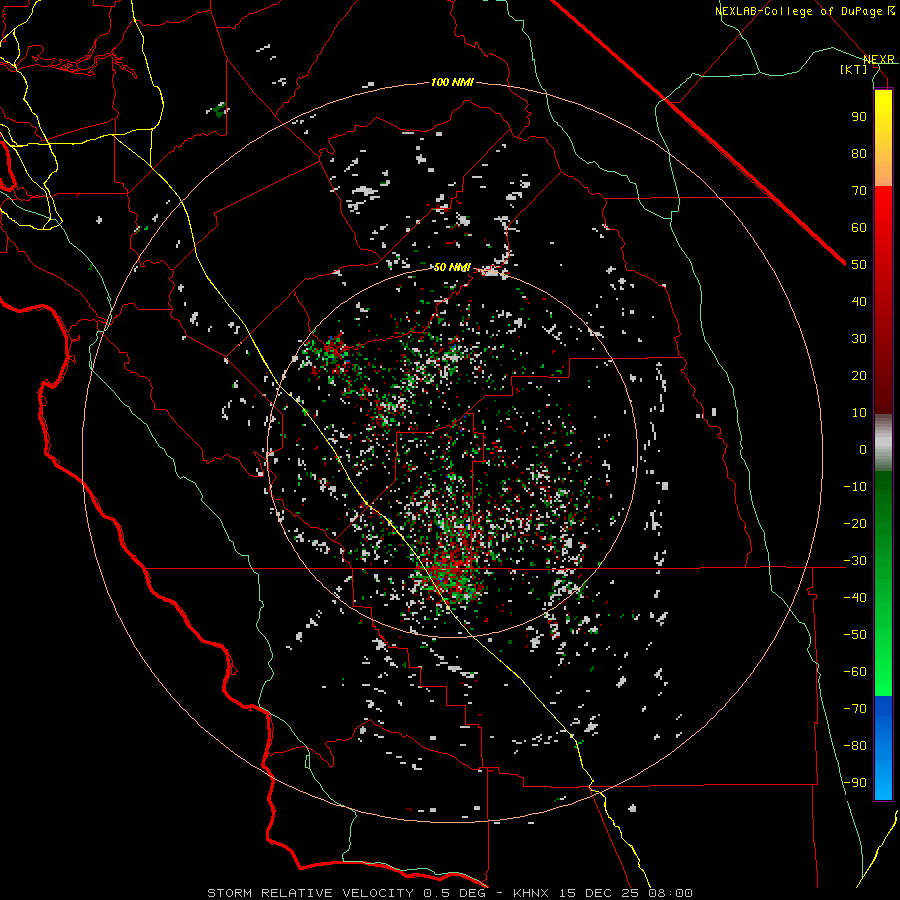Image resolution: width=900 pixels, height=900 pixels.
Task: Click the -70 value on the velocity scale
Action: [x=855, y=708]
